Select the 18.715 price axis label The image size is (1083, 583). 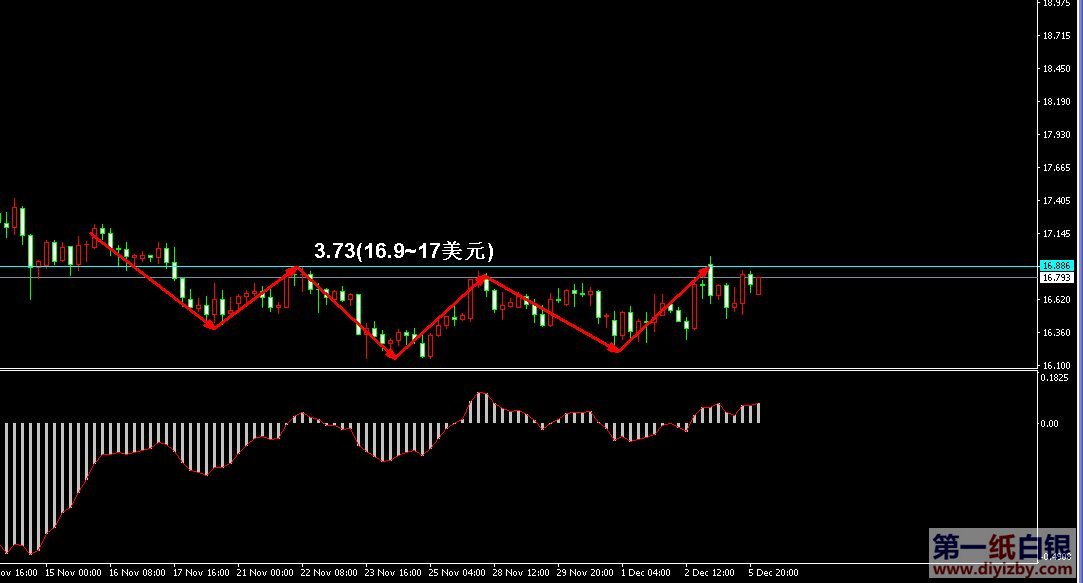point(1056,36)
